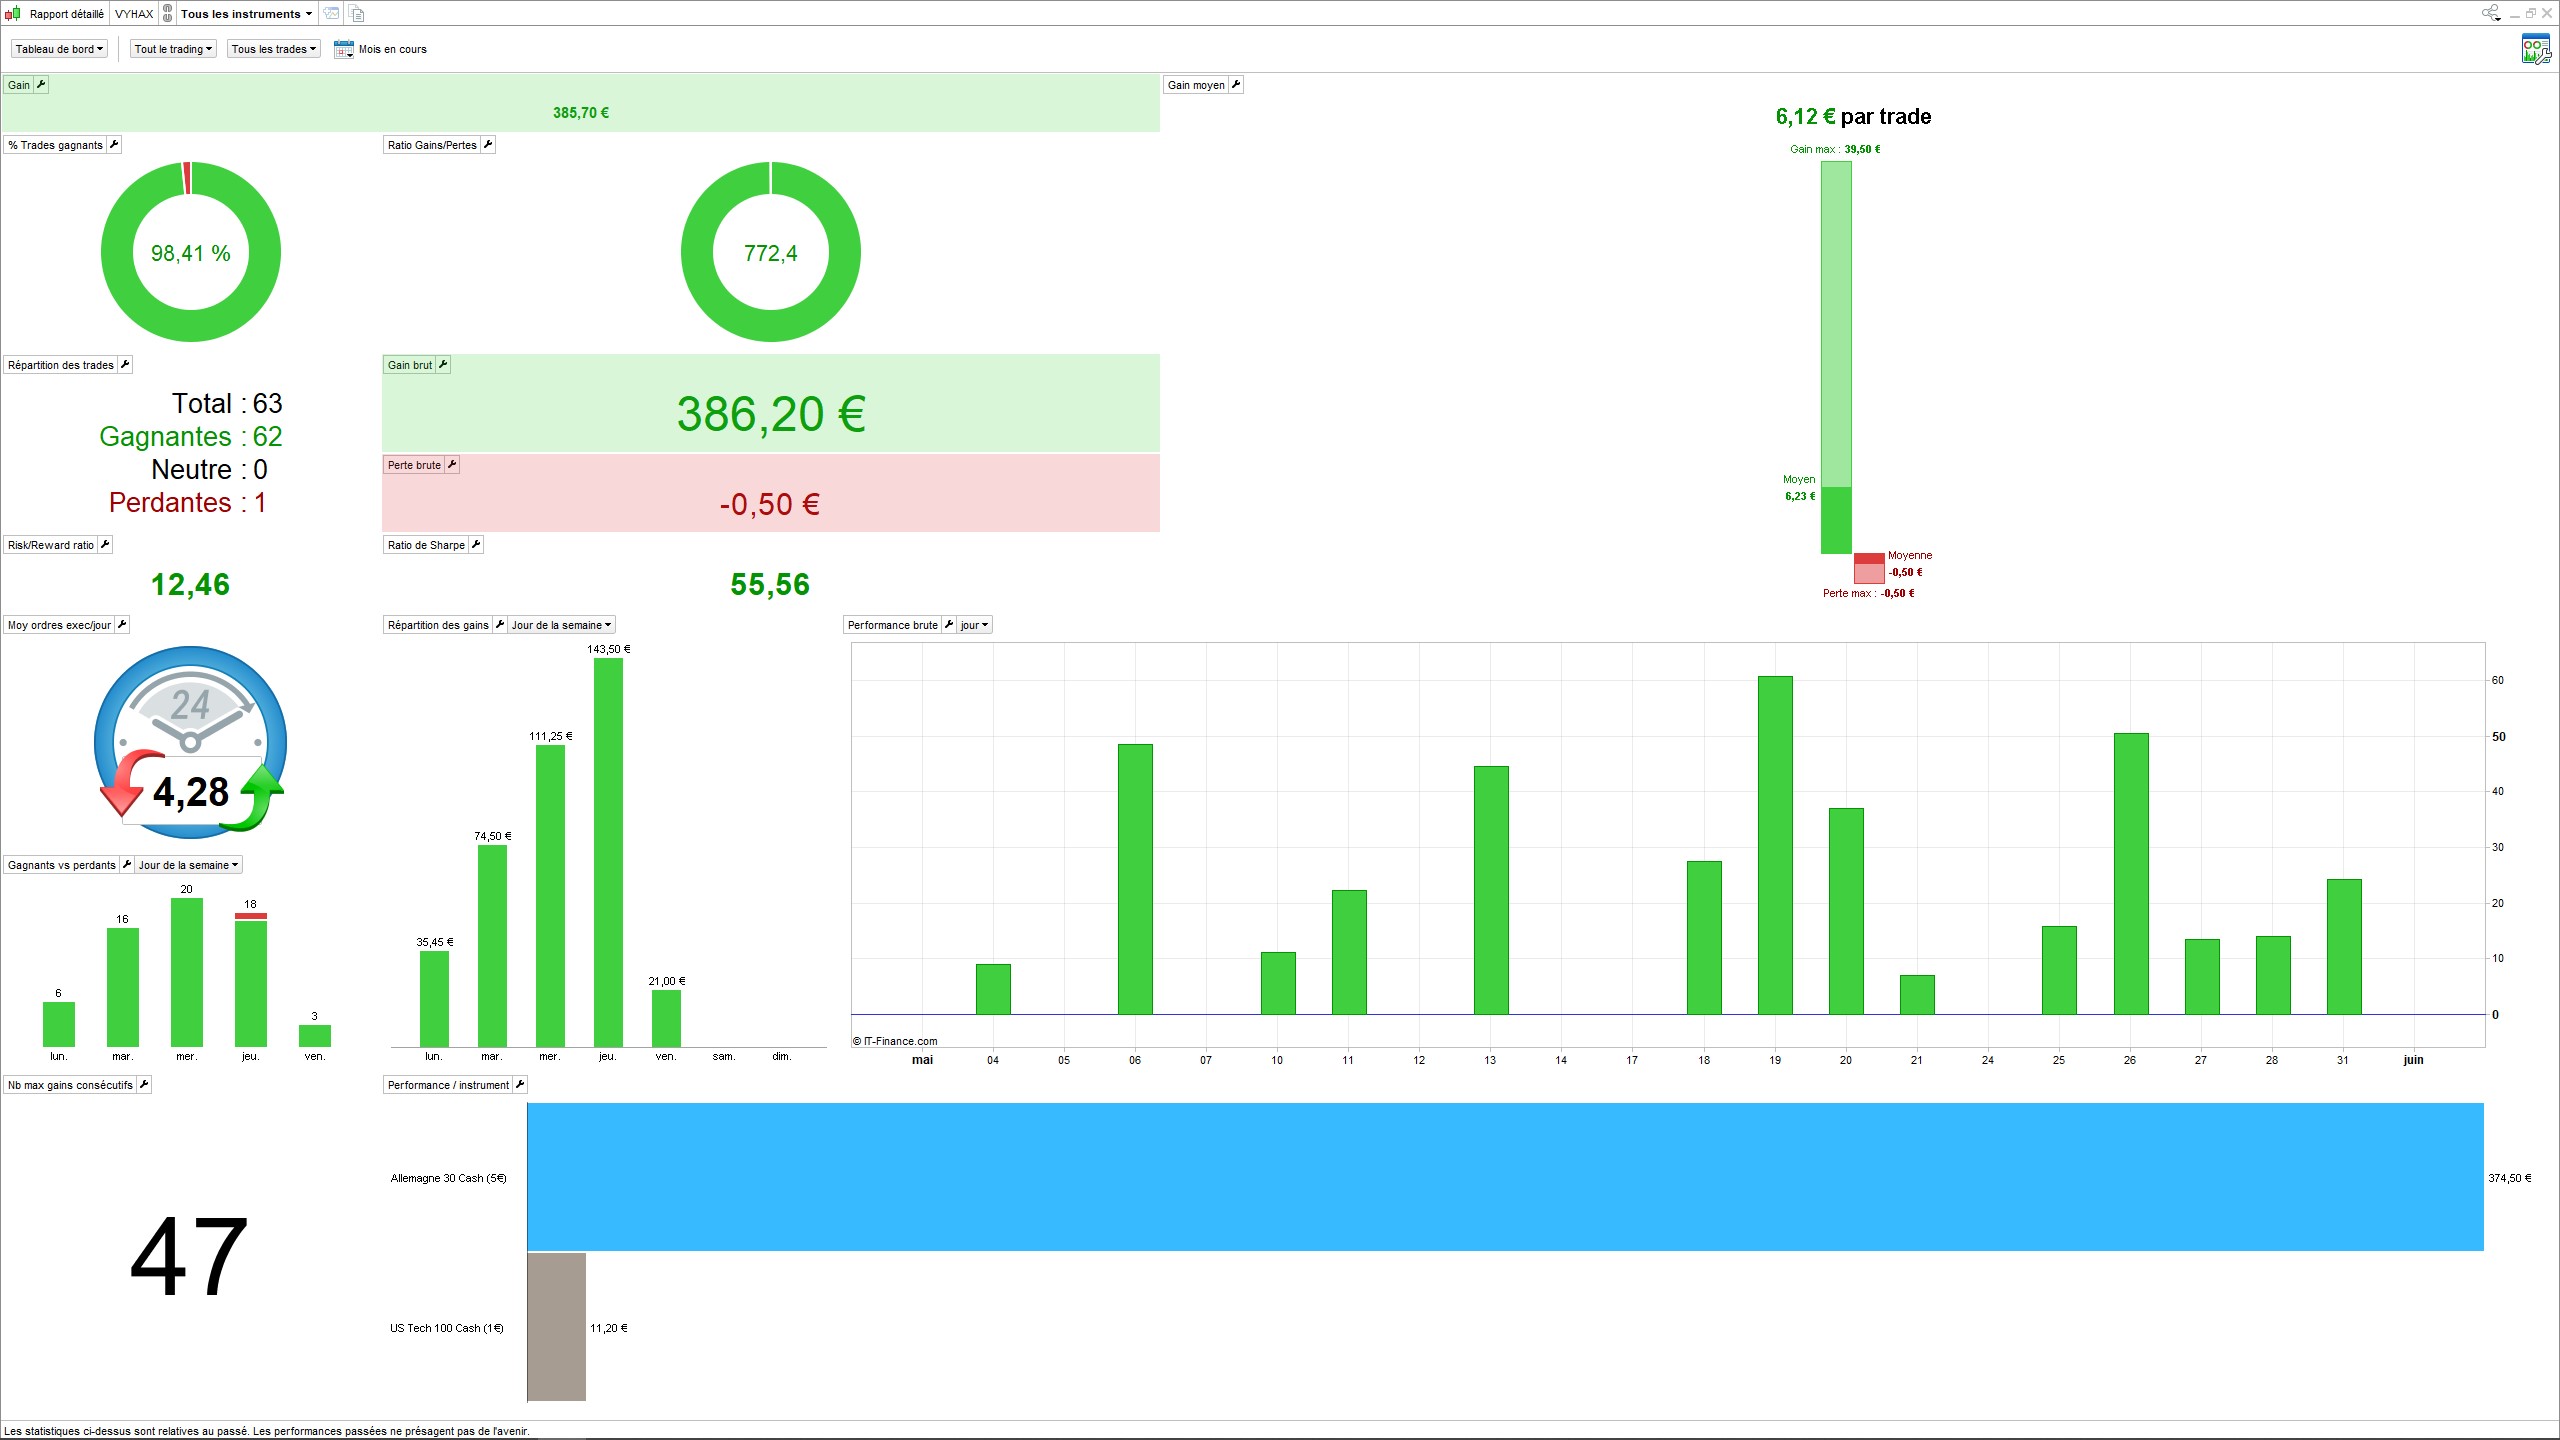This screenshot has height=1440, width=2560.
Task: Click the share icon in window corner
Action: 2490,13
